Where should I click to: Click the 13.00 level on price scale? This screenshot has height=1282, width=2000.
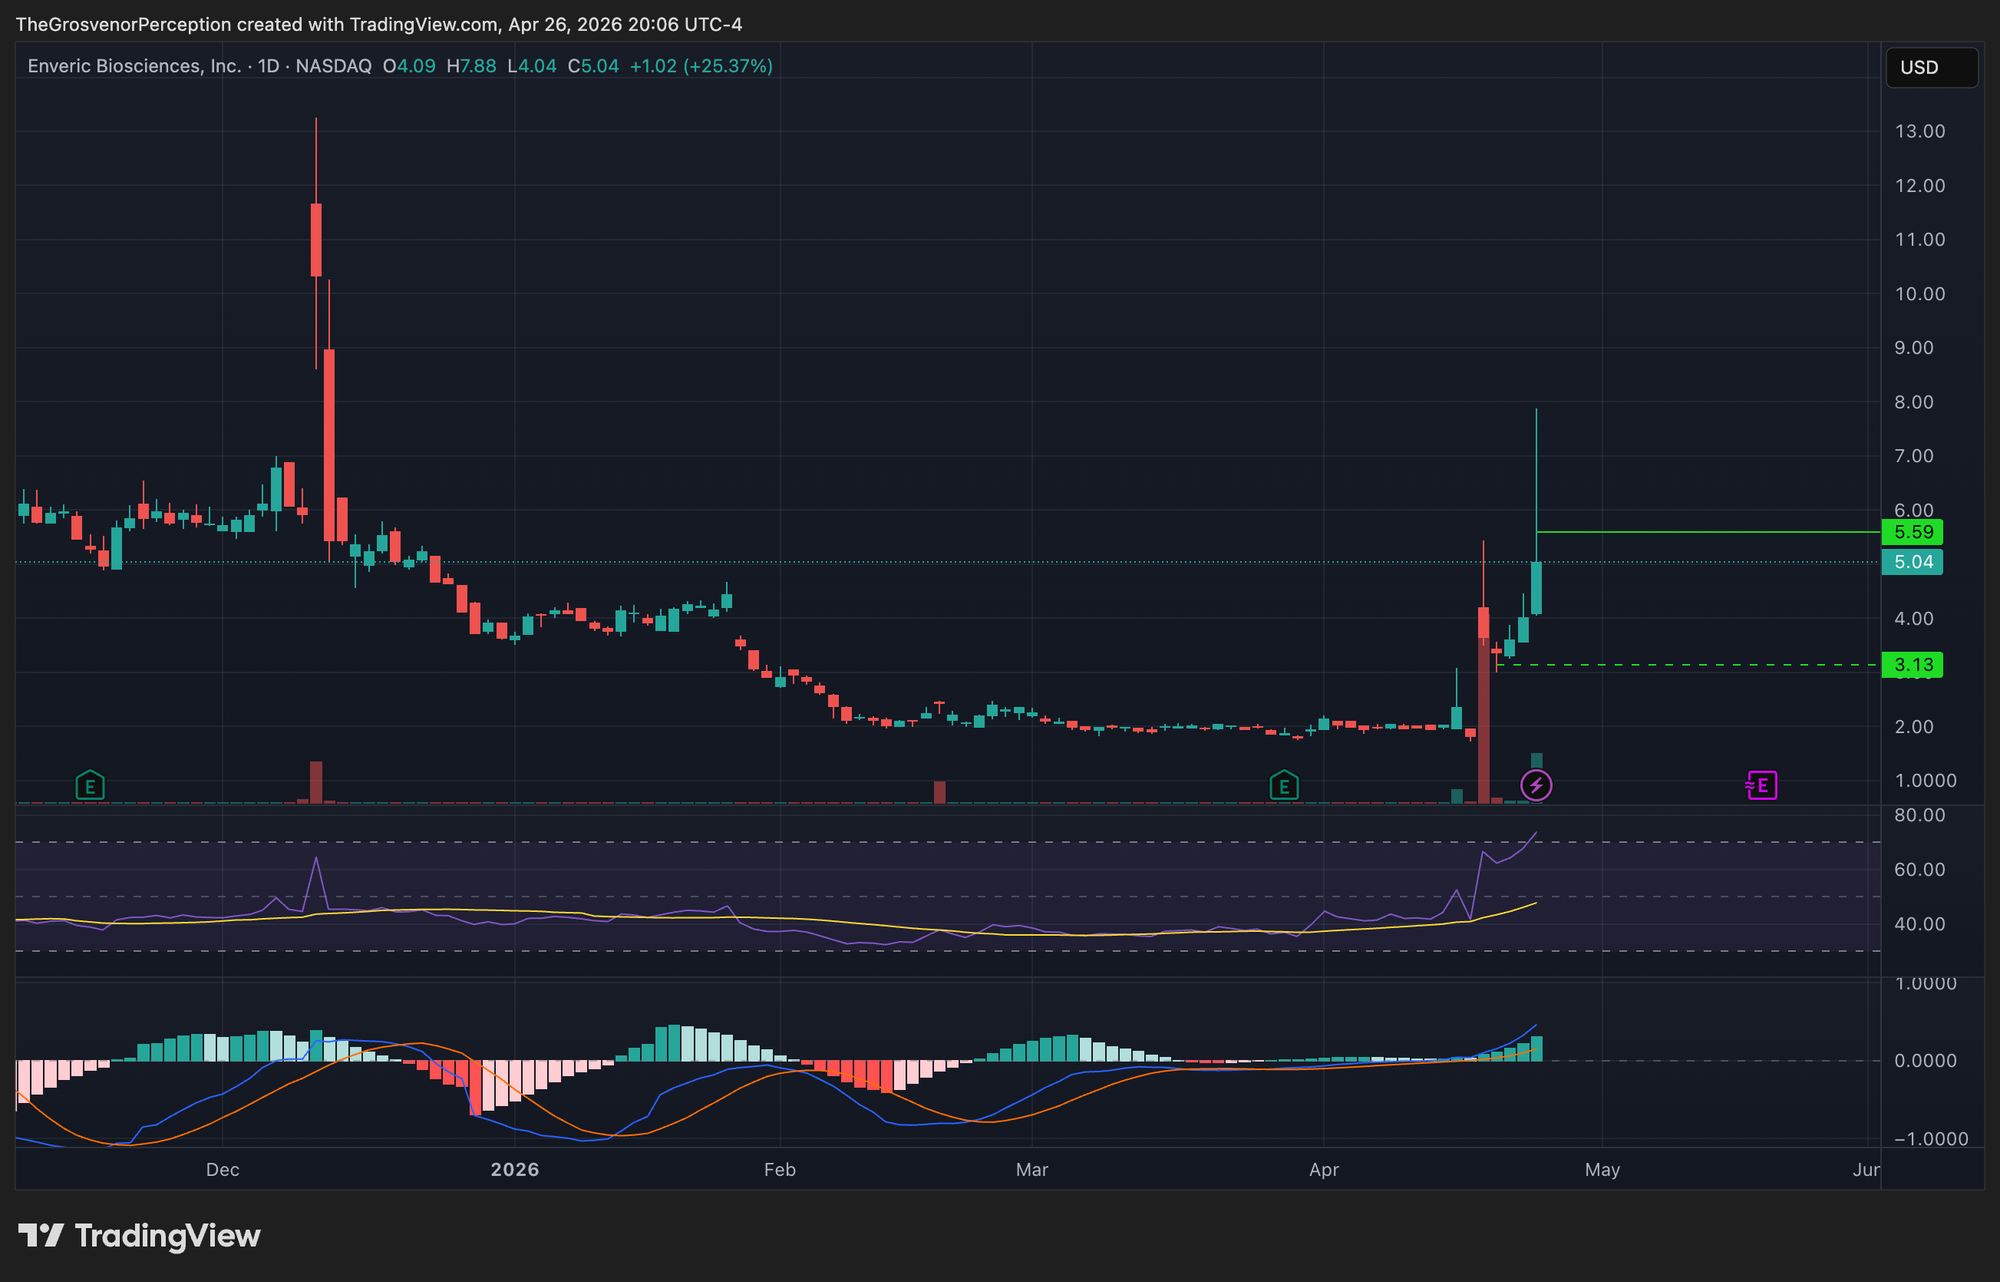click(1919, 132)
